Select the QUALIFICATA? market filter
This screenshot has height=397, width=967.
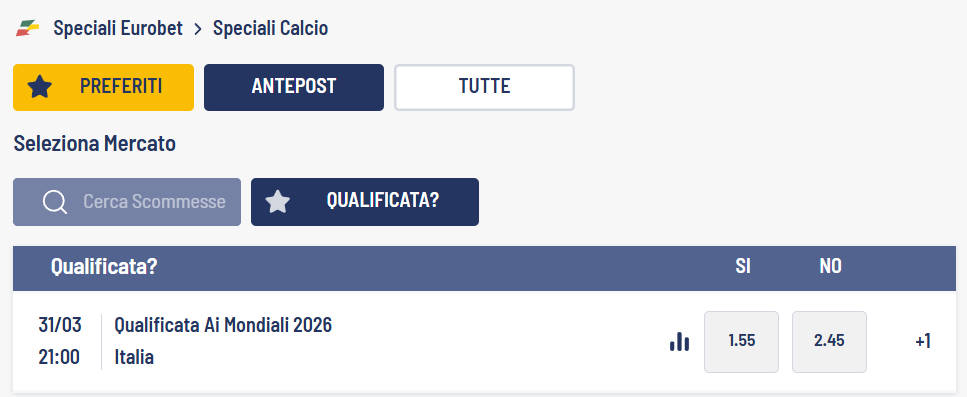point(365,202)
